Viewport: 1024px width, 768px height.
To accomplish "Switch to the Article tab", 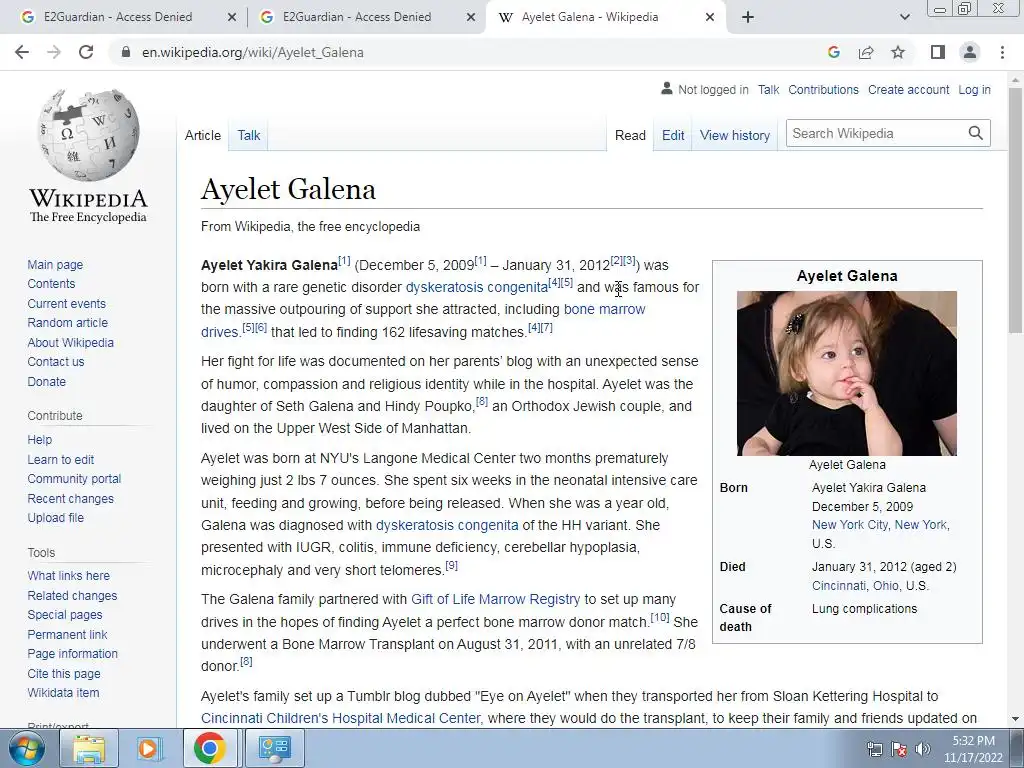I will [x=202, y=135].
